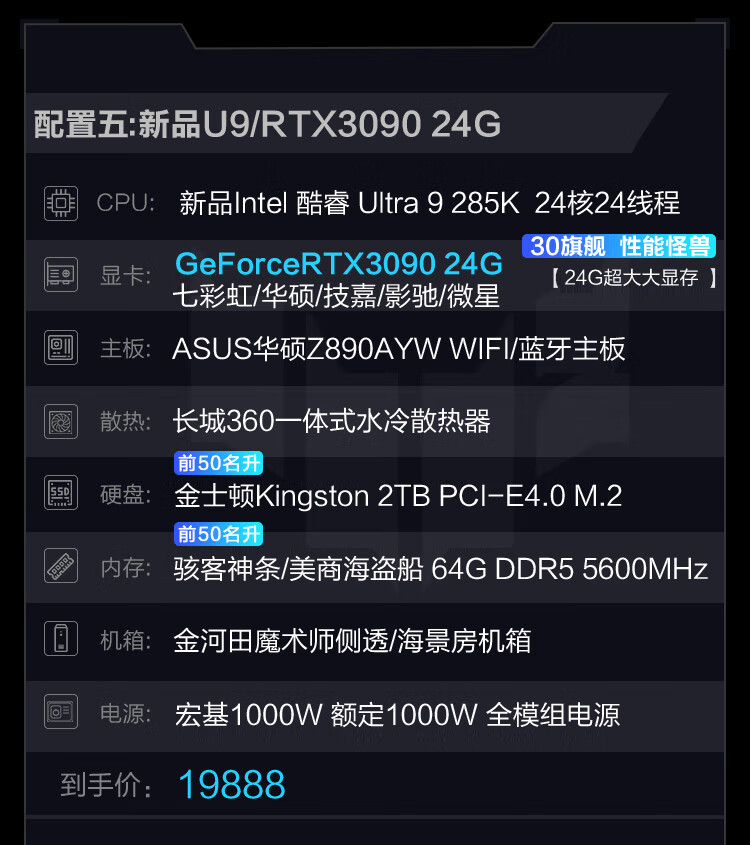Viewport: 750px width, 845px height.
Task: Click the SSD hard drive icon
Action: click(61, 494)
